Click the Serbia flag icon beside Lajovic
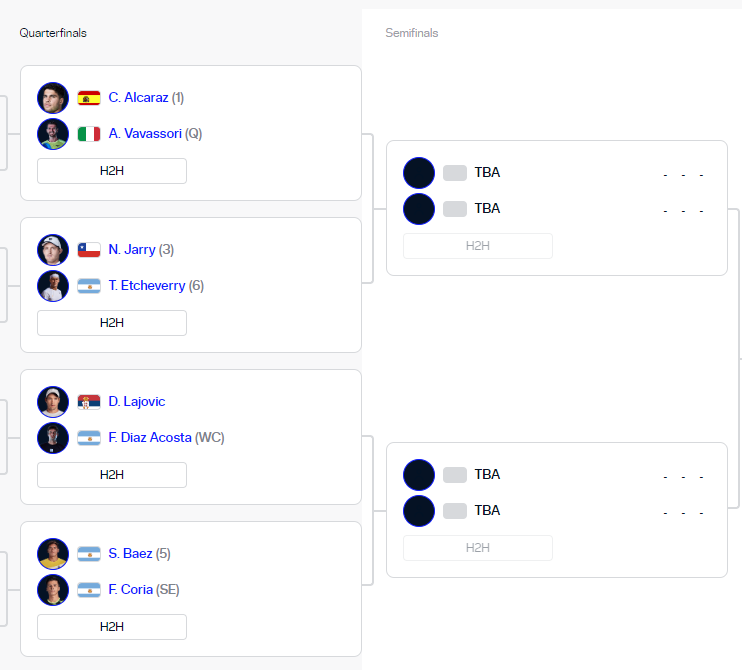The height and width of the screenshot is (670, 742). click(89, 402)
